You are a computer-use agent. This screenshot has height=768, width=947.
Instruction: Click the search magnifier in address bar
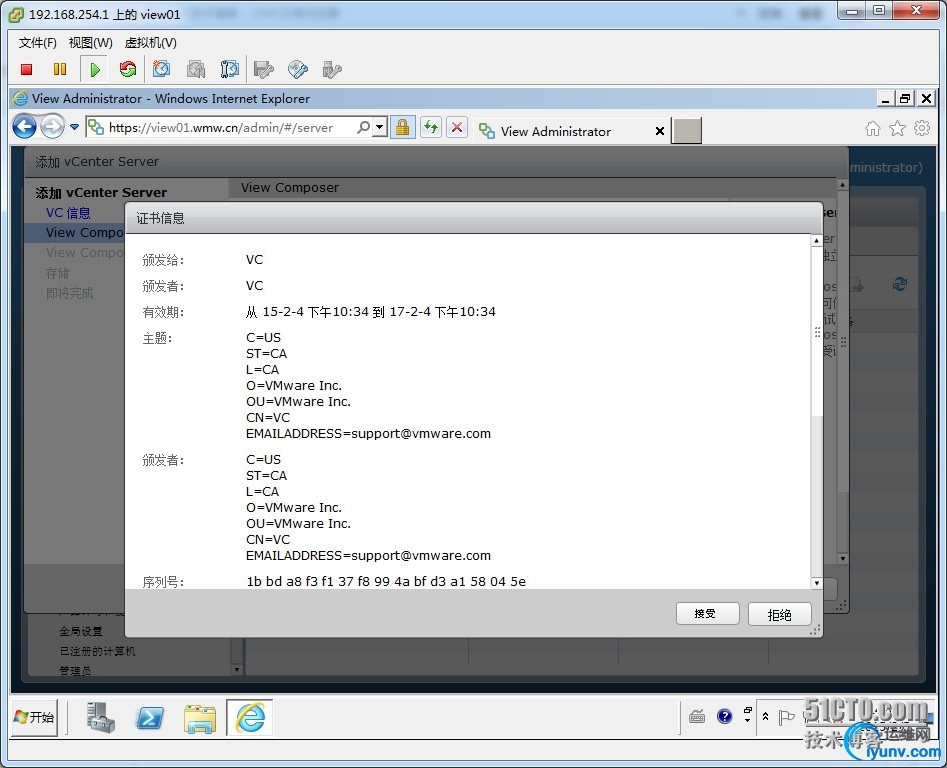[364, 127]
